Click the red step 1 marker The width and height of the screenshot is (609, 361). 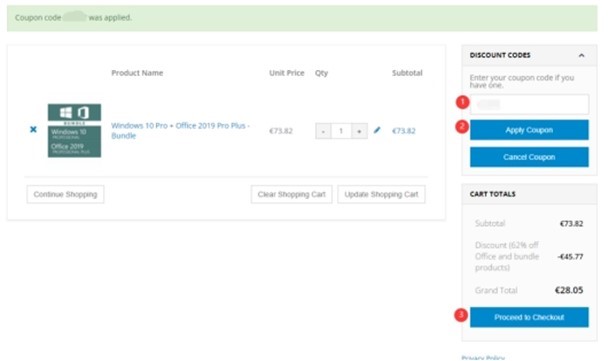(x=462, y=102)
